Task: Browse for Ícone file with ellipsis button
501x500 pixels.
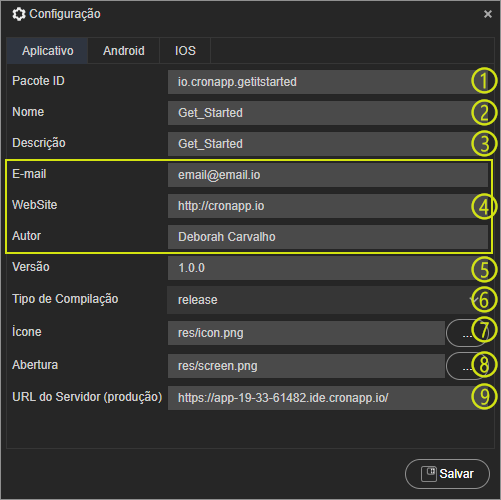Action: coord(467,333)
